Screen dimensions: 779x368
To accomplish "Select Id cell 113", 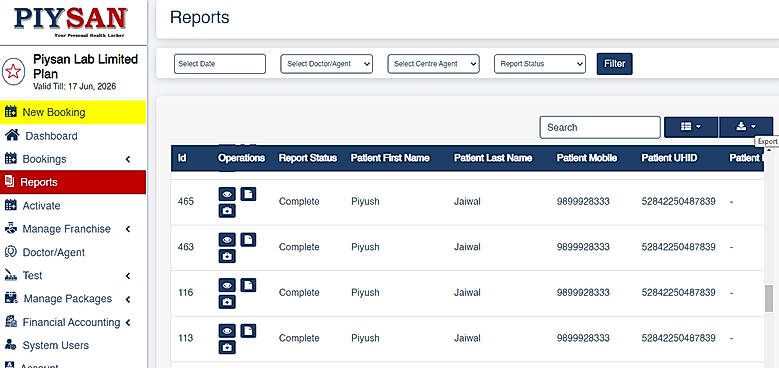I will (x=185, y=338).
